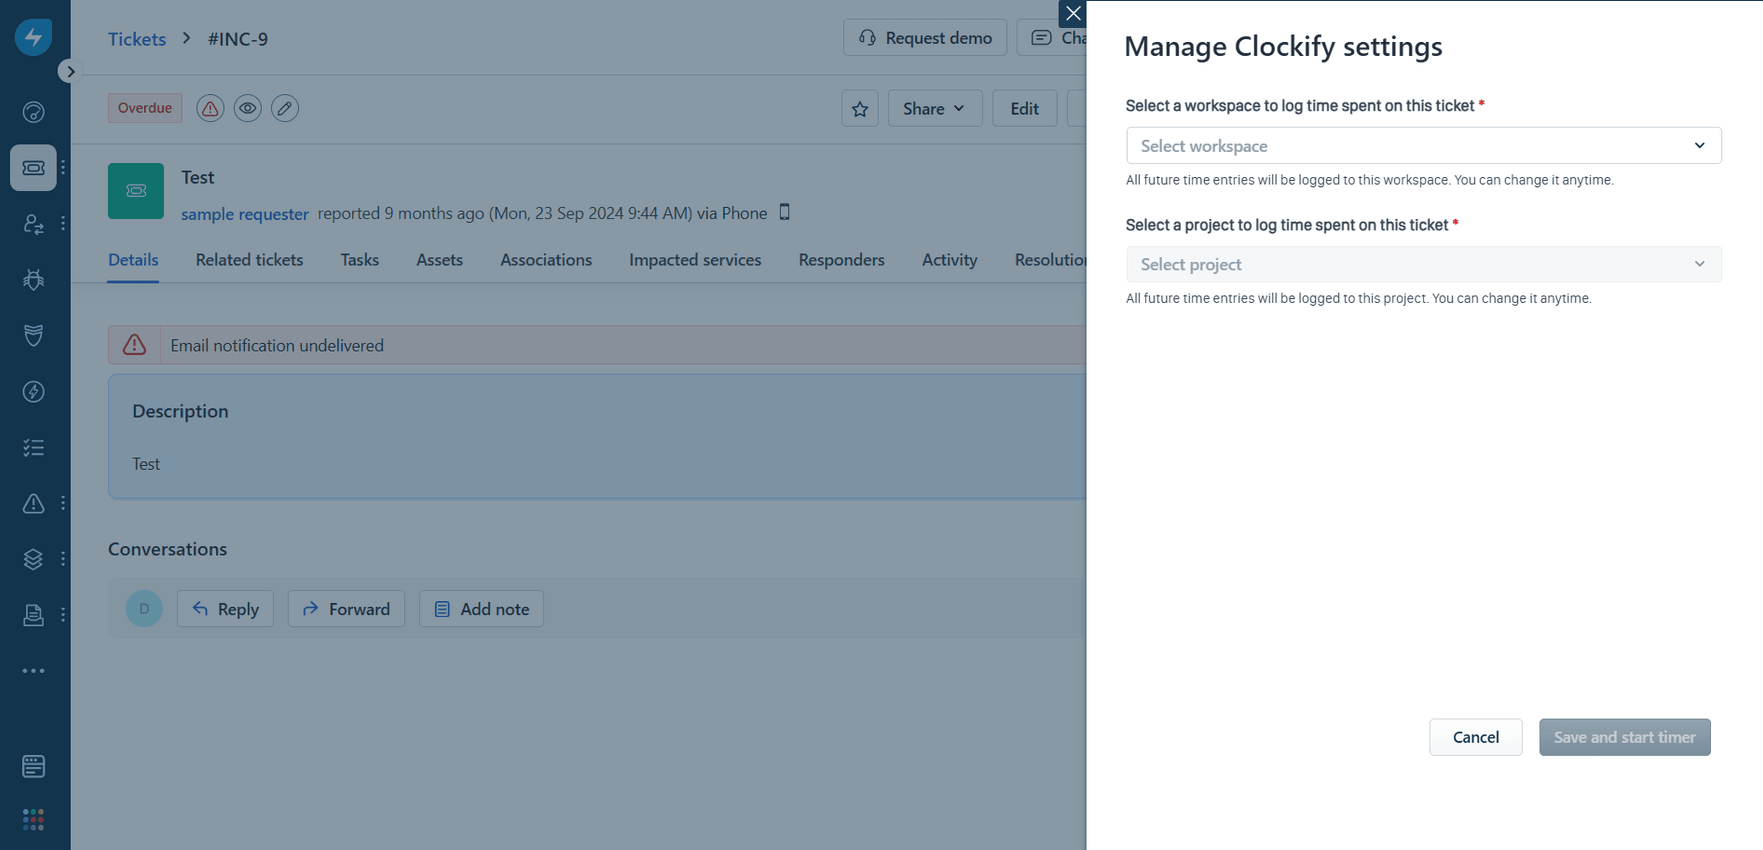The width and height of the screenshot is (1763, 850).
Task: Click the #INC-9 breadcrumb text
Action: (238, 39)
